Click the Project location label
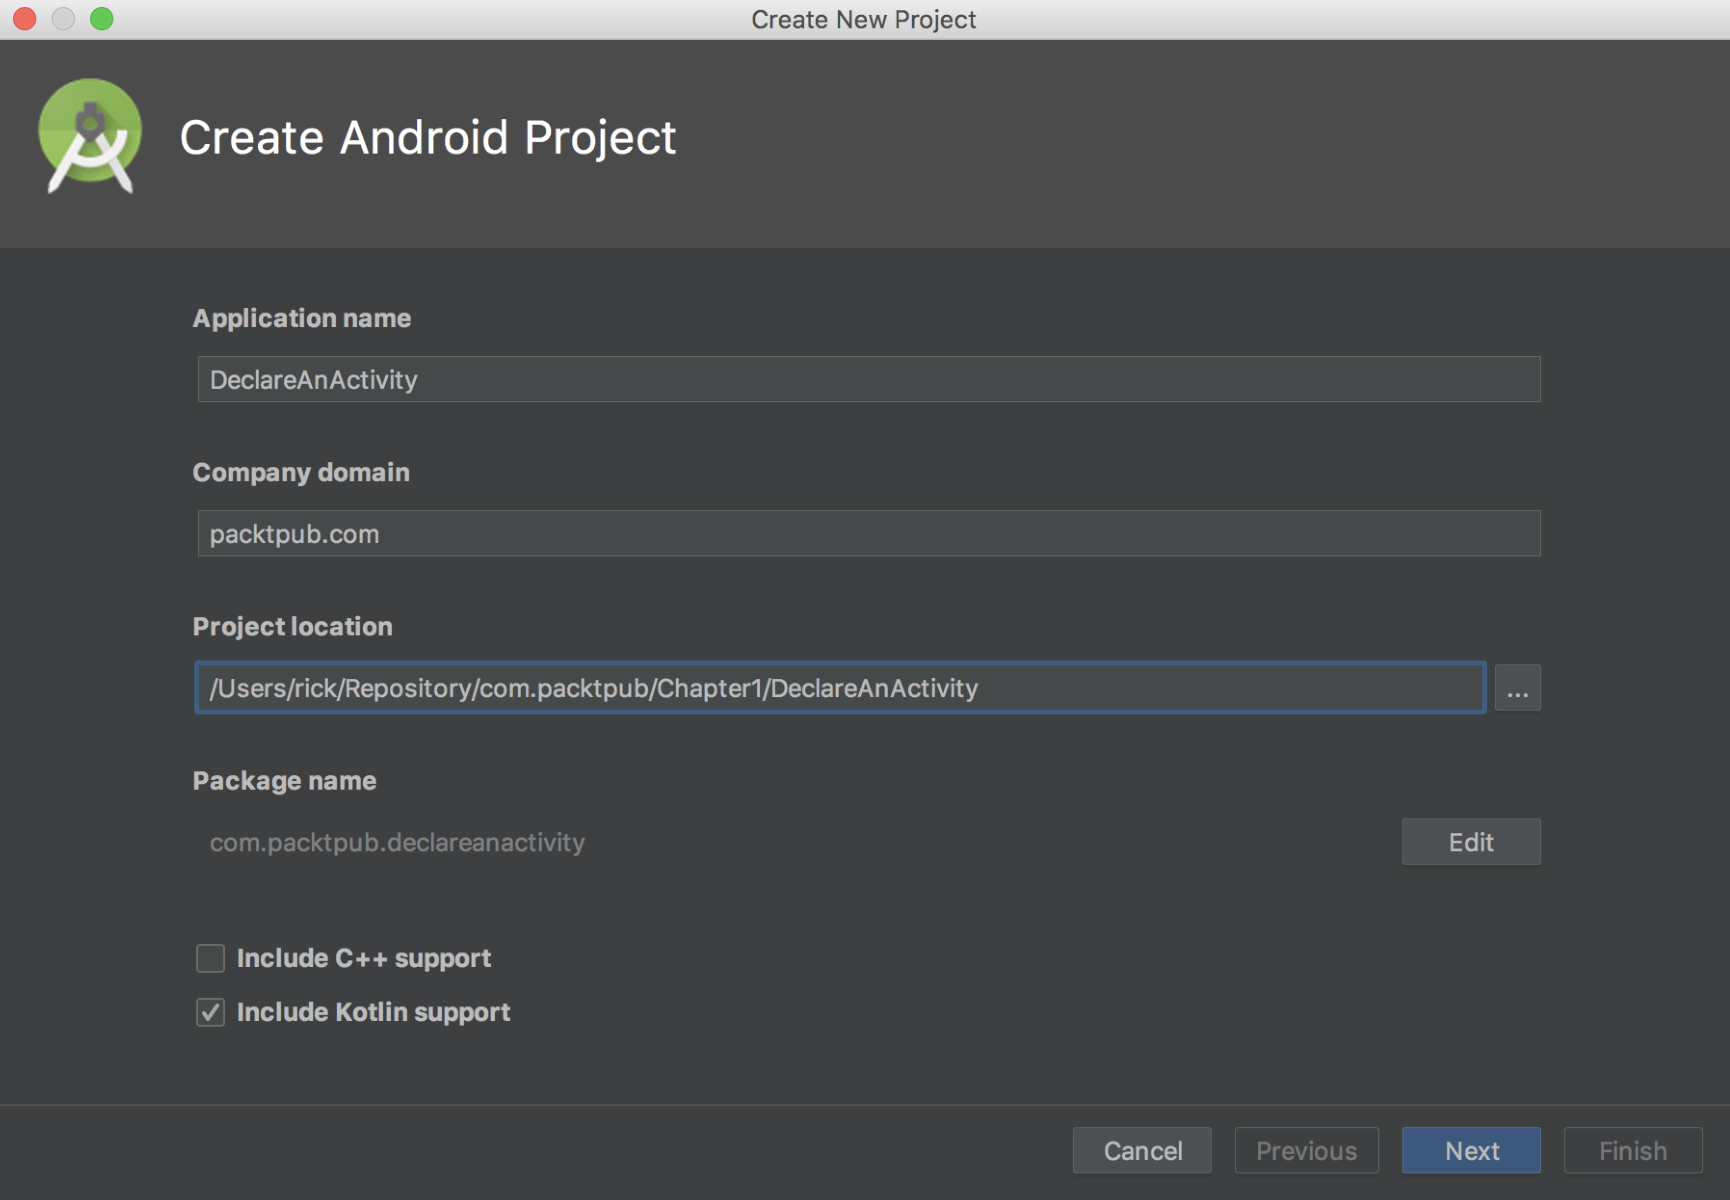This screenshot has height=1200, width=1730. [x=292, y=627]
